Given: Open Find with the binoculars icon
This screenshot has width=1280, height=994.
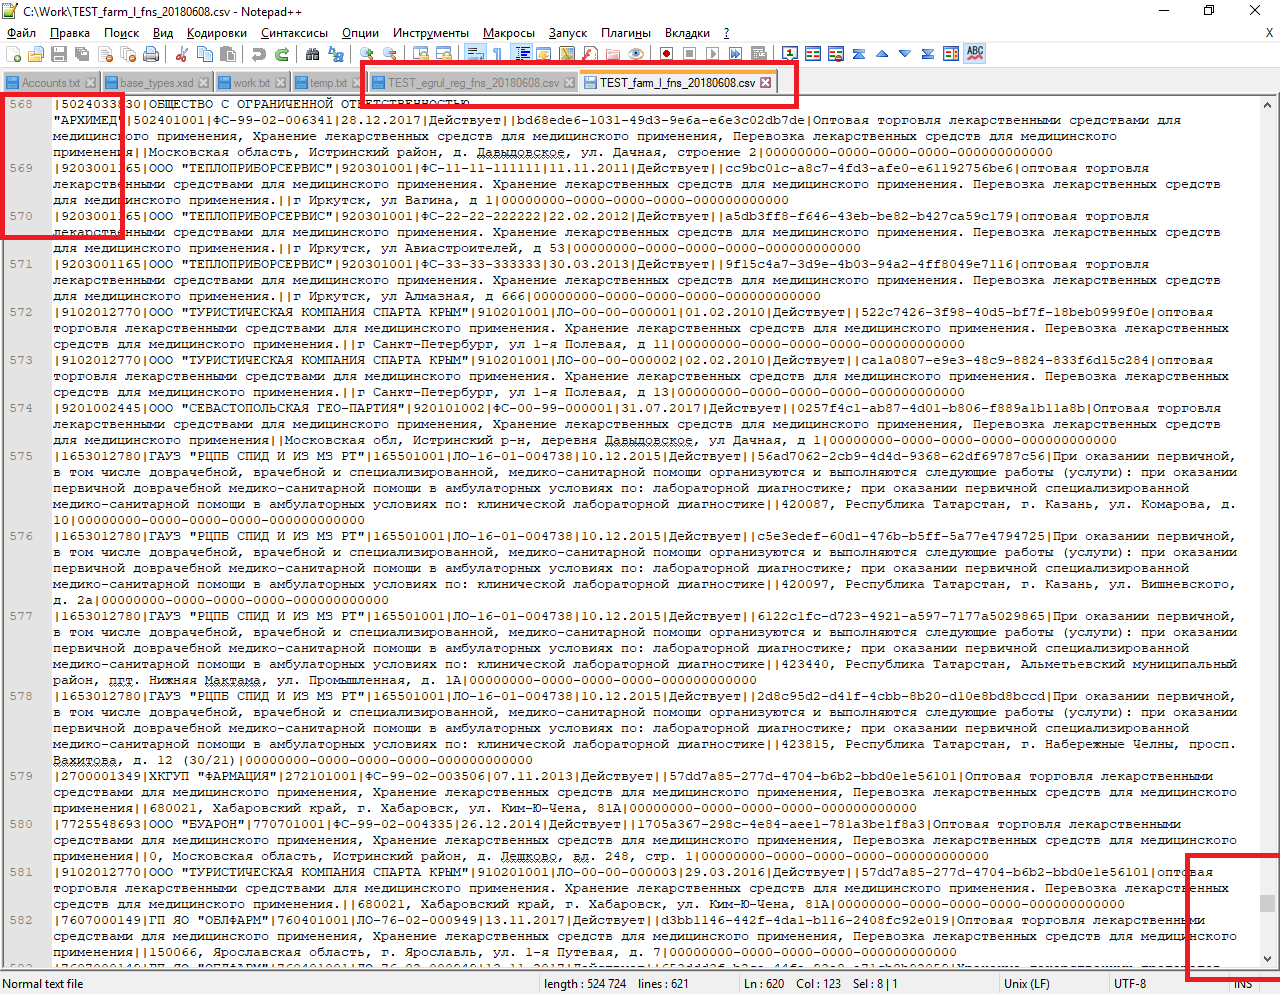Looking at the screenshot, I should tap(312, 54).
